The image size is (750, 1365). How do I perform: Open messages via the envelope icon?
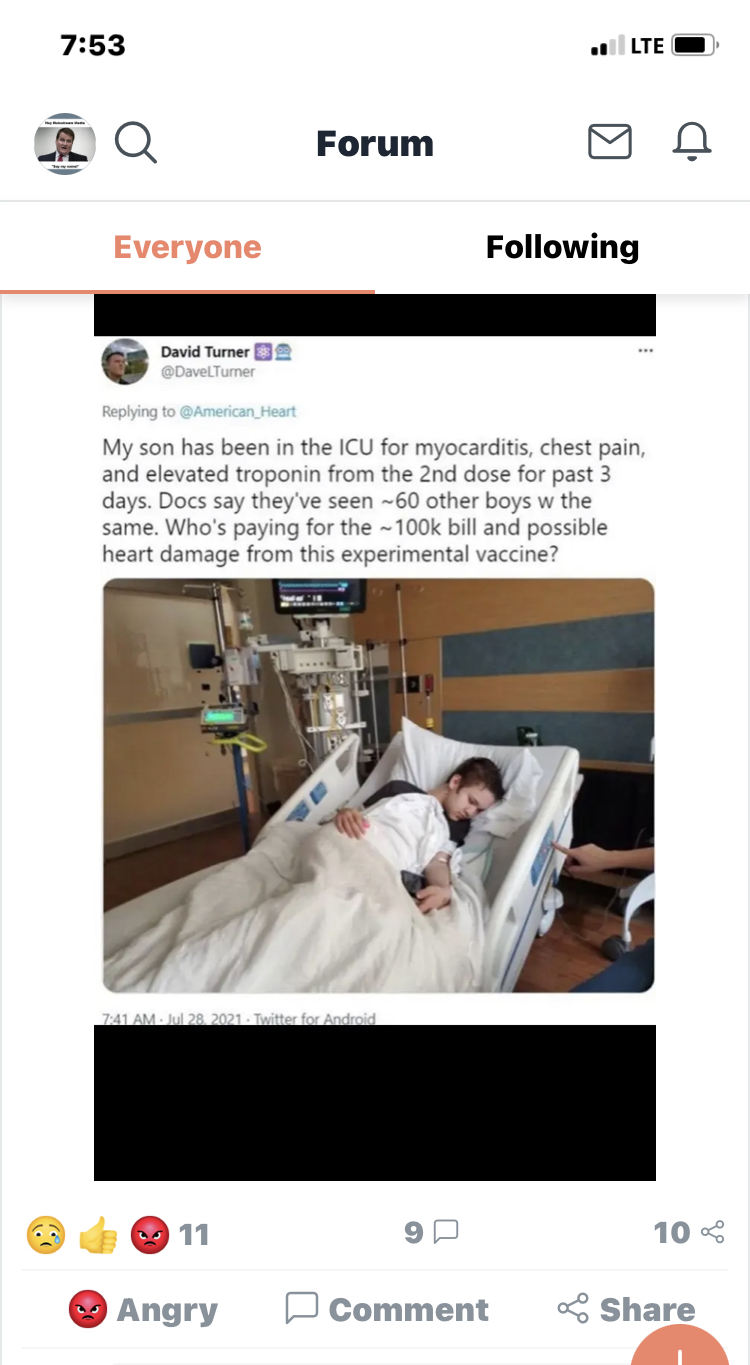click(x=609, y=142)
